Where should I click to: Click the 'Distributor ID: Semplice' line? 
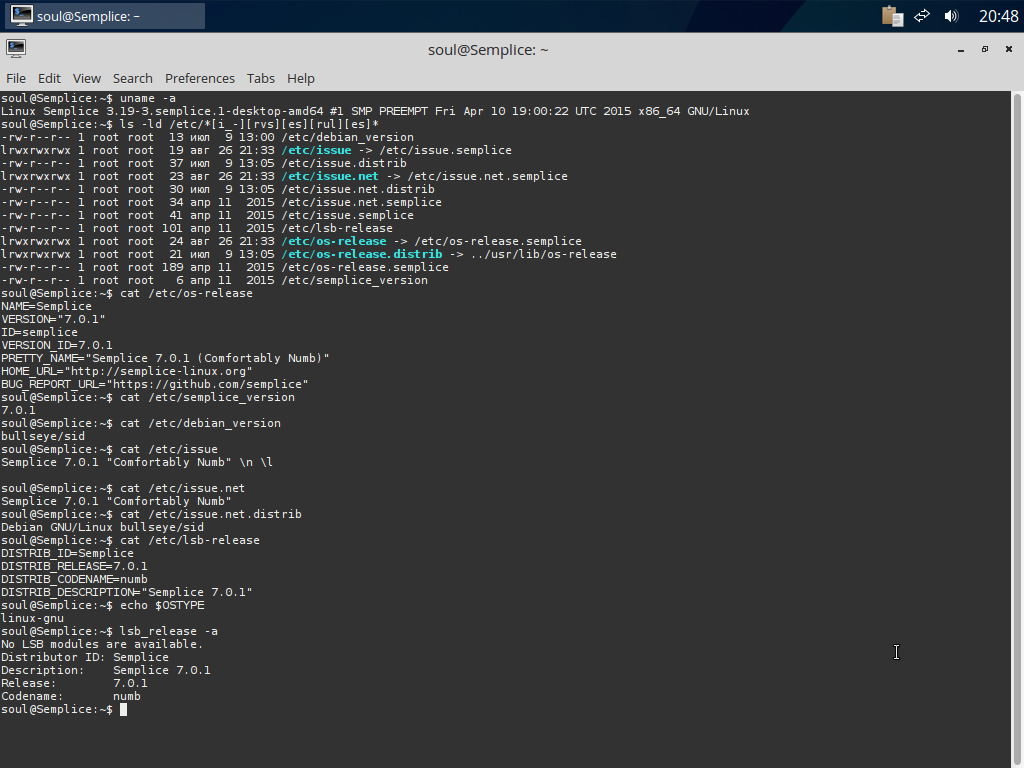[x=85, y=657]
